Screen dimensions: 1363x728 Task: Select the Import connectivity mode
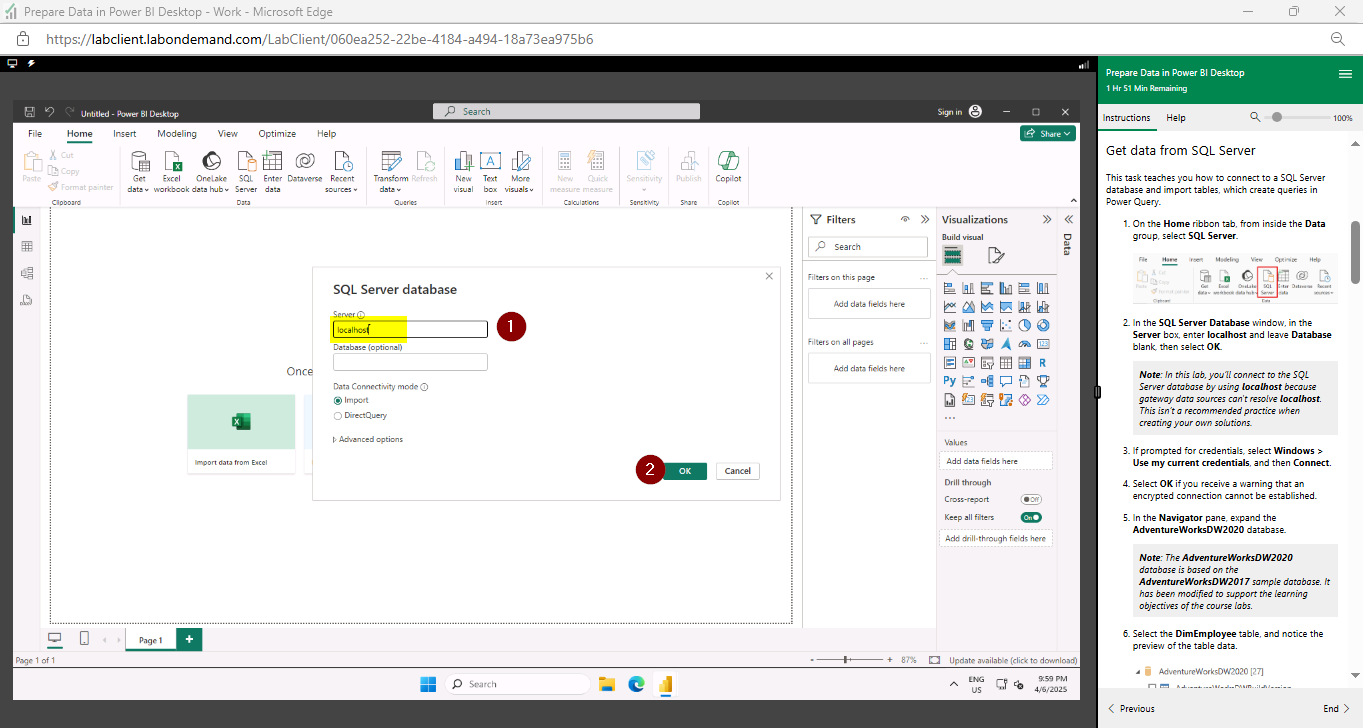338,400
